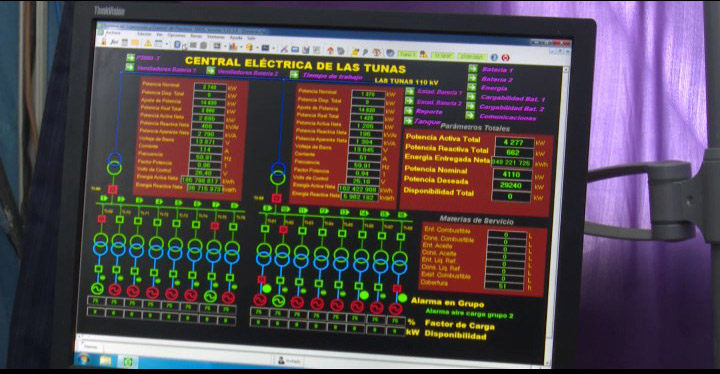The width and height of the screenshot is (720, 374).
Task: Open the Ayuda menu
Action: pyautogui.click(x=236, y=37)
